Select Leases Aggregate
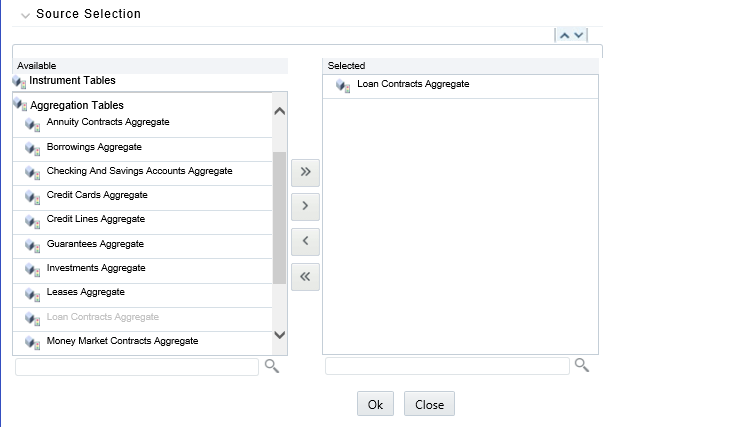The width and height of the screenshot is (748, 427). (x=85, y=292)
